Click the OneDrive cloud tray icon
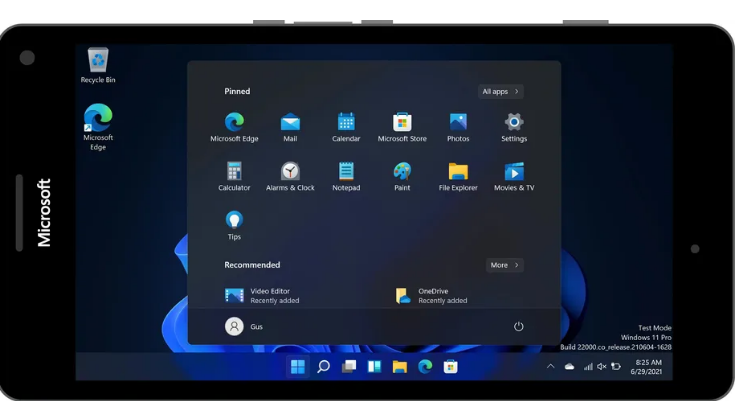737x401 pixels. [569, 366]
